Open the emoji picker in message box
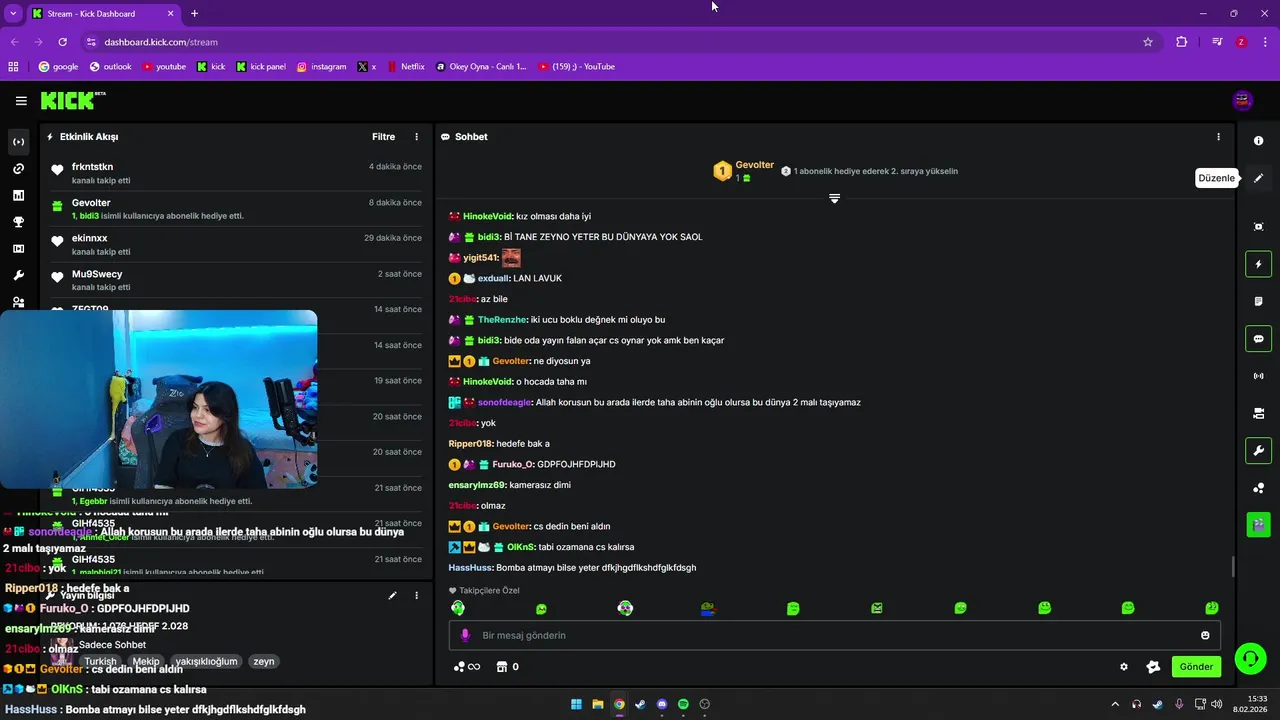This screenshot has width=1280, height=720. click(1205, 635)
